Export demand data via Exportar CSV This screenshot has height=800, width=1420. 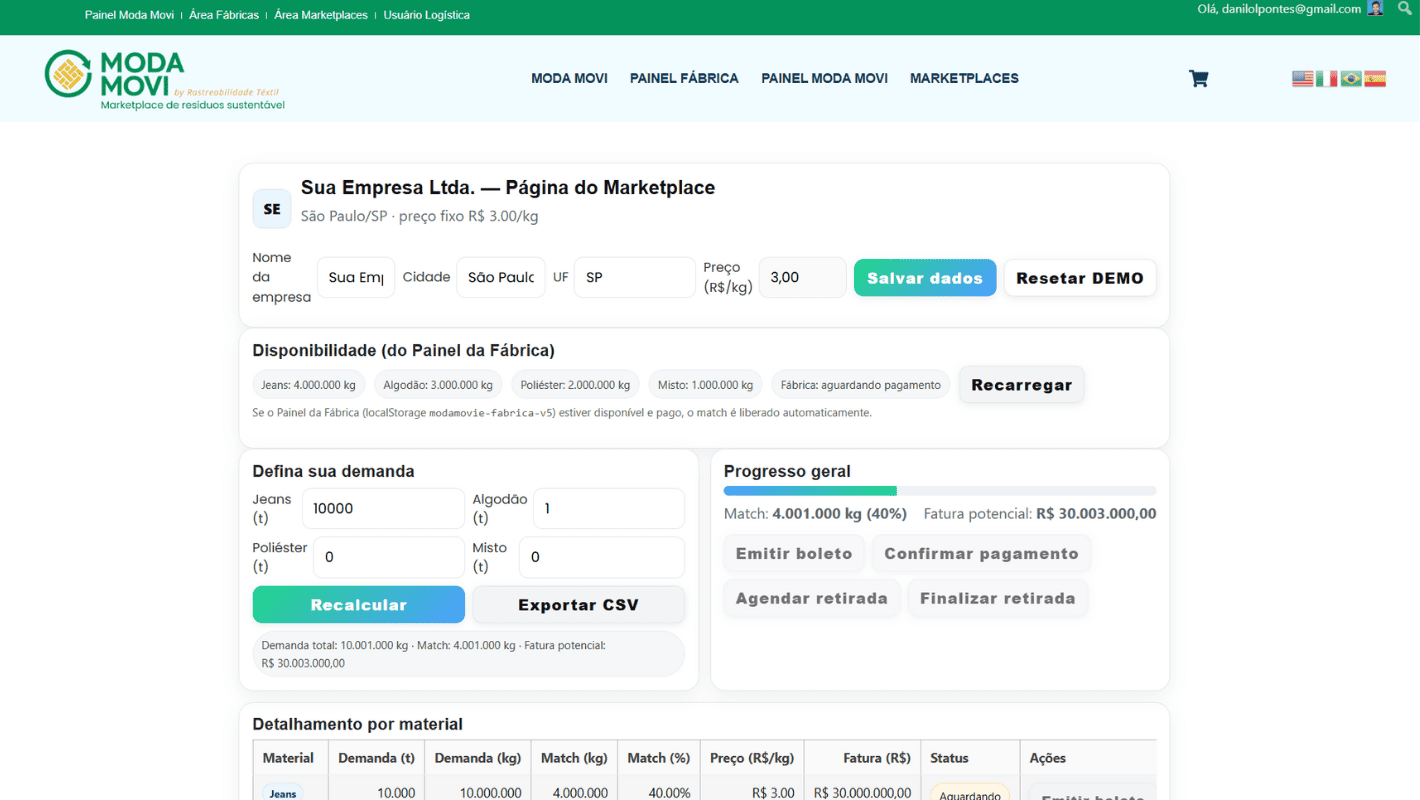pyautogui.click(x=578, y=604)
